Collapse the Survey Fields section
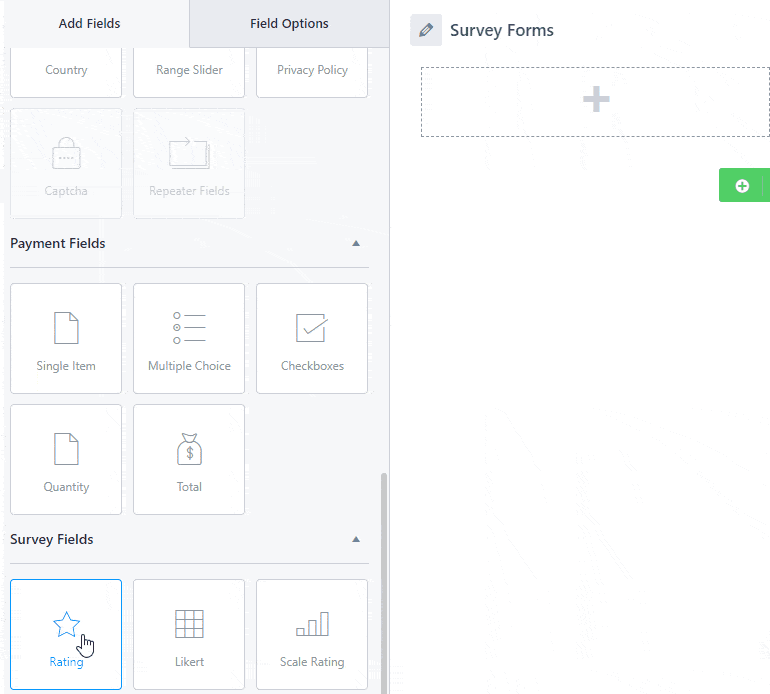 356,539
